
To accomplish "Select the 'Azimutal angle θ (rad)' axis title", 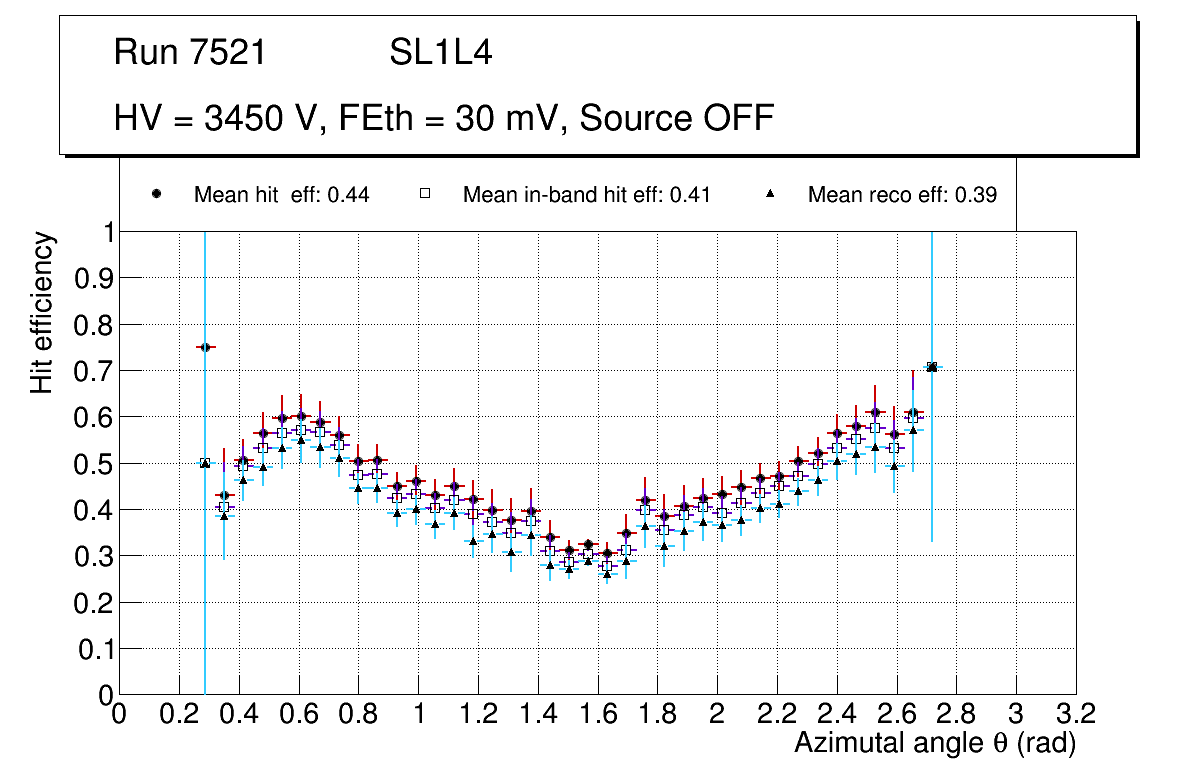I will tap(934, 743).
